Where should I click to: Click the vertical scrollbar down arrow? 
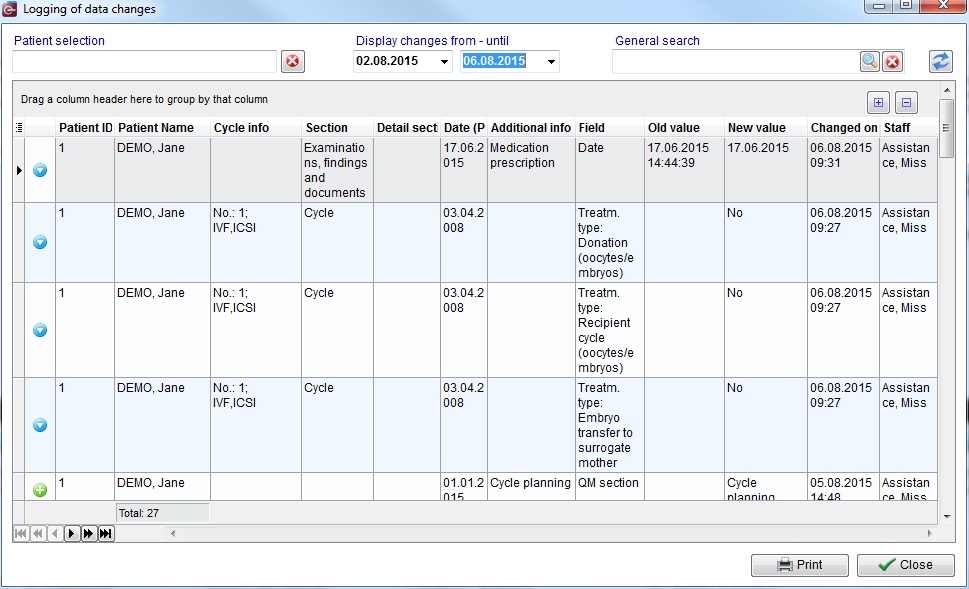coord(947,517)
